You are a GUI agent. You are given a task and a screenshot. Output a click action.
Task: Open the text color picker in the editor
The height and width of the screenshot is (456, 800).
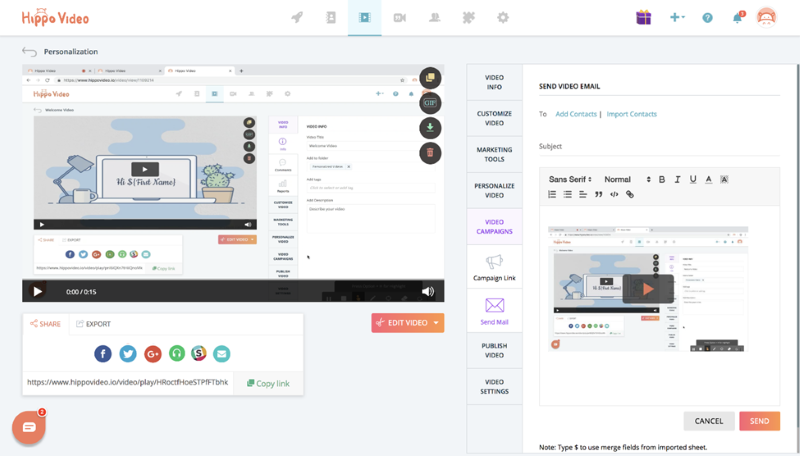(x=709, y=180)
